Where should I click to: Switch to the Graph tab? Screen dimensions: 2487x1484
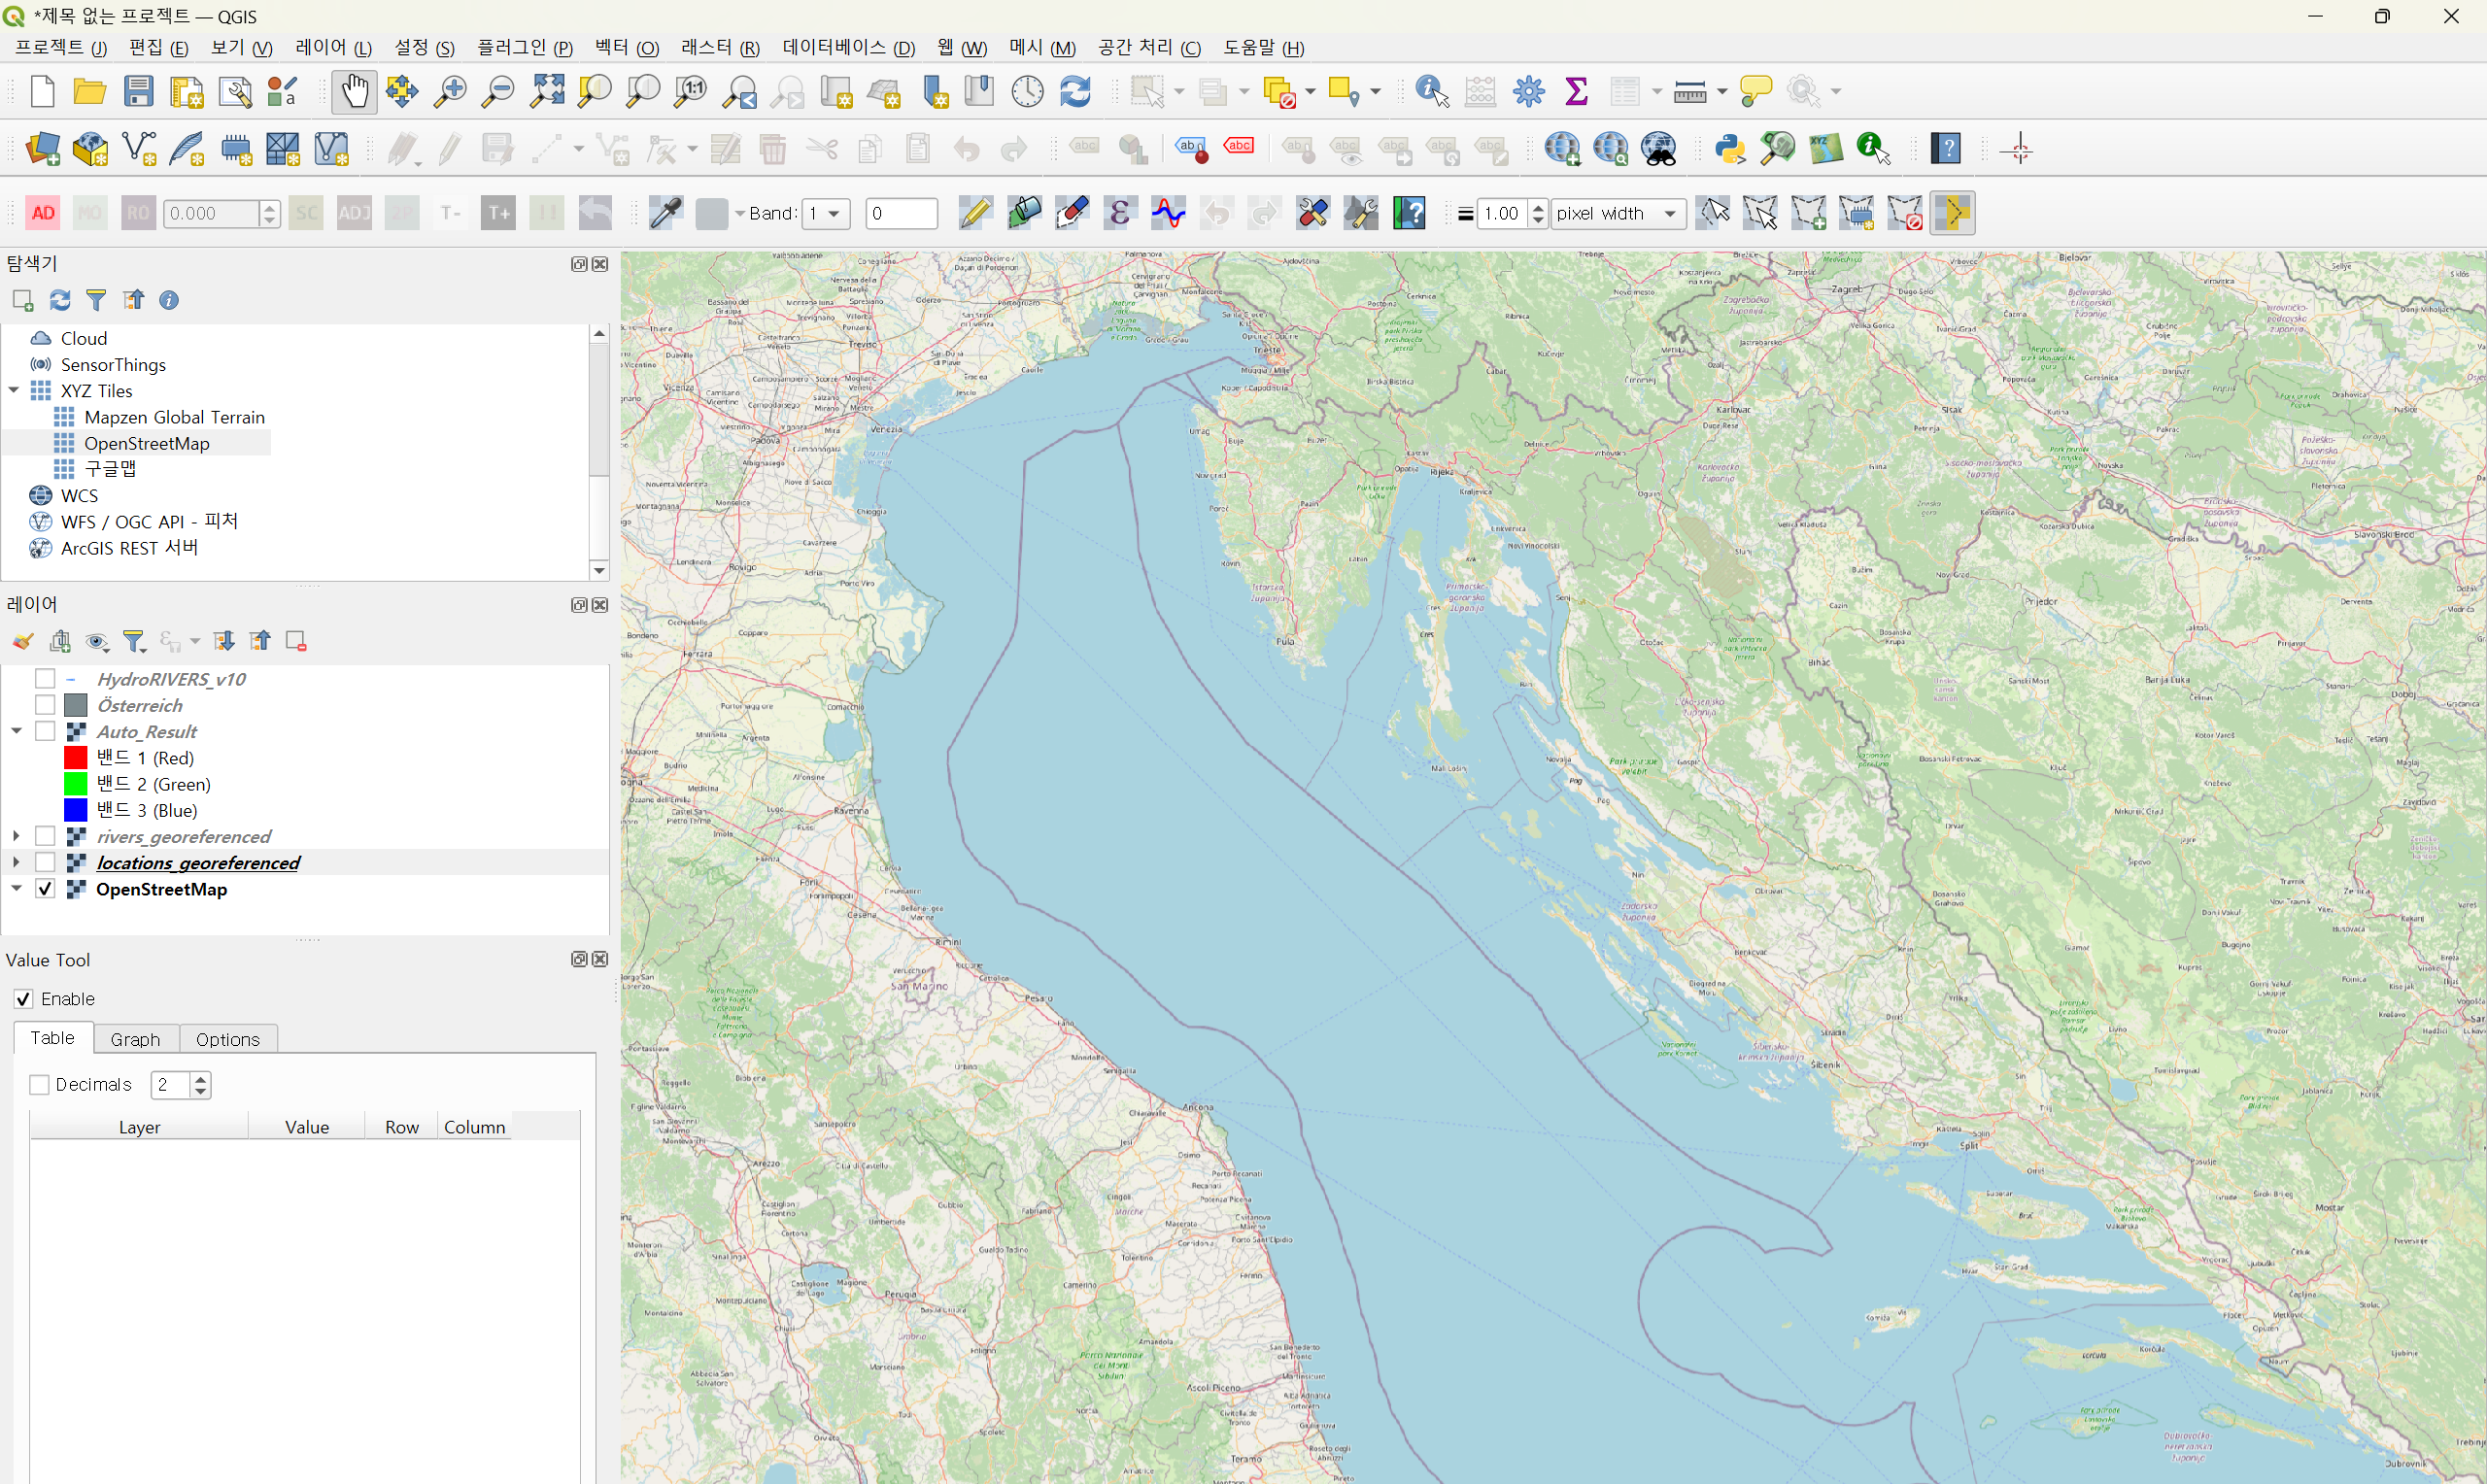(x=135, y=1039)
